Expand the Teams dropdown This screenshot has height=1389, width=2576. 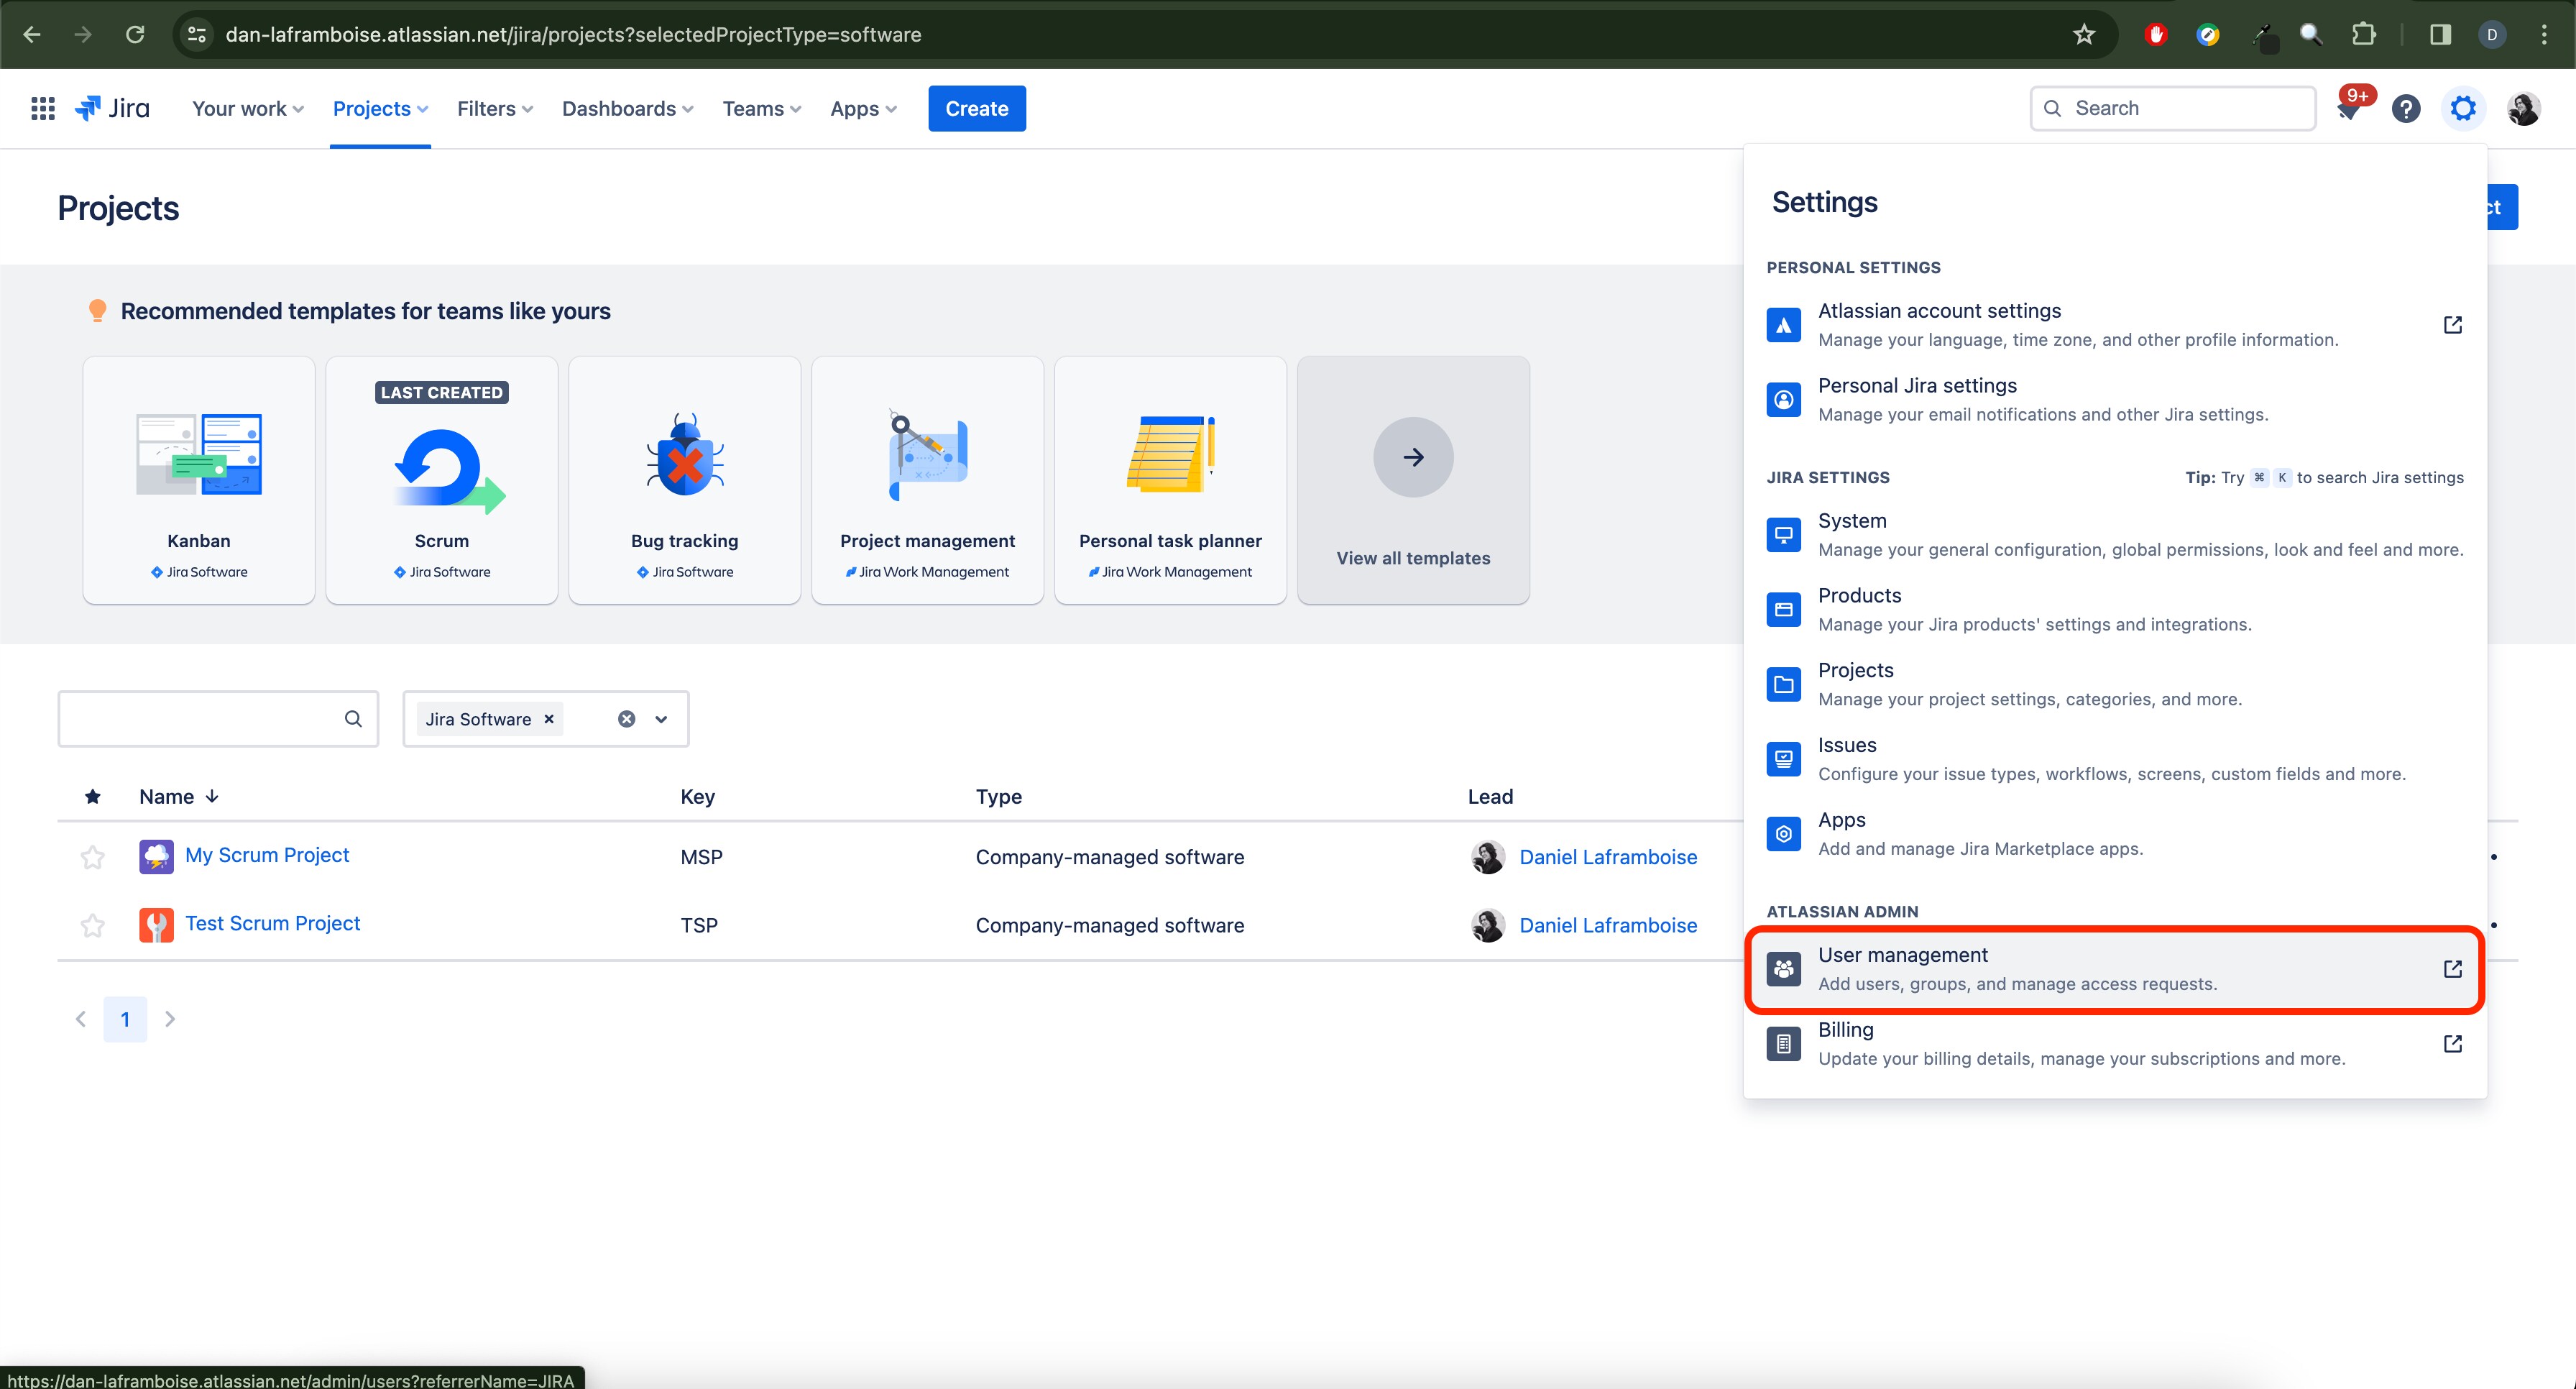[x=761, y=108]
